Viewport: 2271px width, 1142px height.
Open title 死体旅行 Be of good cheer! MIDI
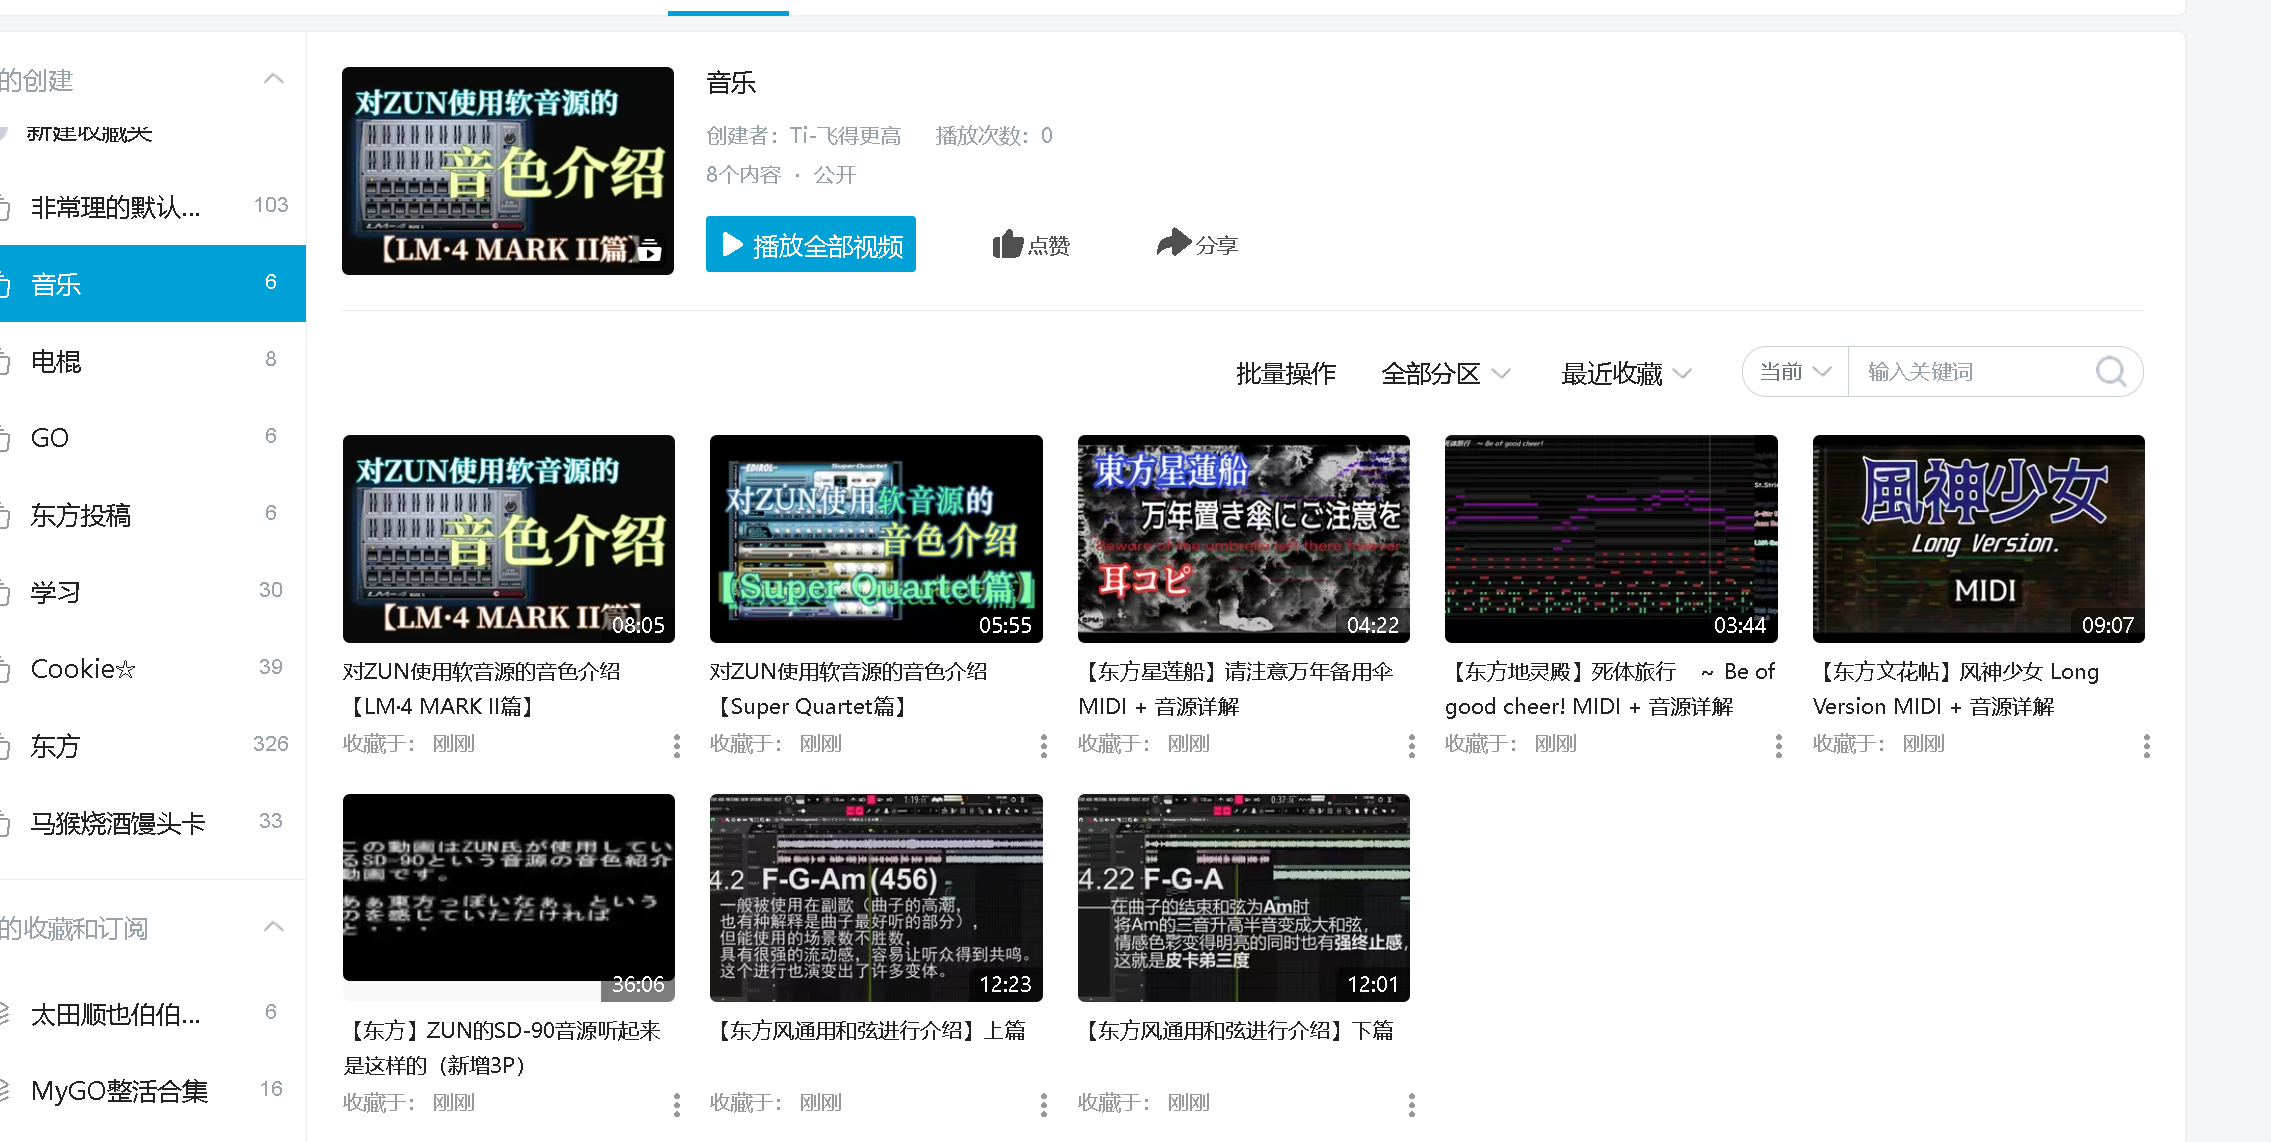pyautogui.click(x=1610, y=689)
